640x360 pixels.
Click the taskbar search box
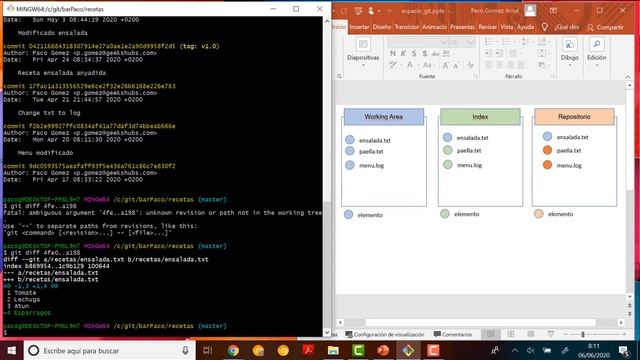(x=109, y=350)
